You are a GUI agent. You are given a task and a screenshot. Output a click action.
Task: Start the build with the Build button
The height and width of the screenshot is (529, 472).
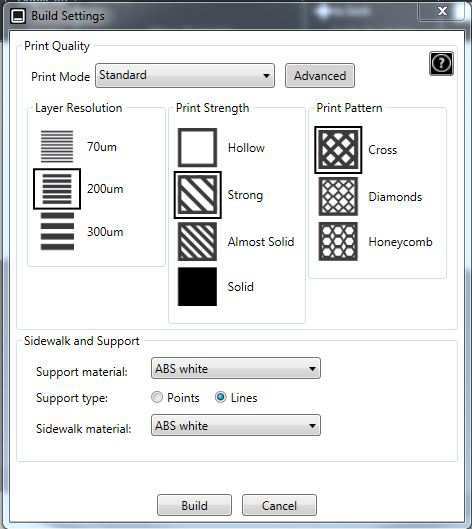point(194,505)
